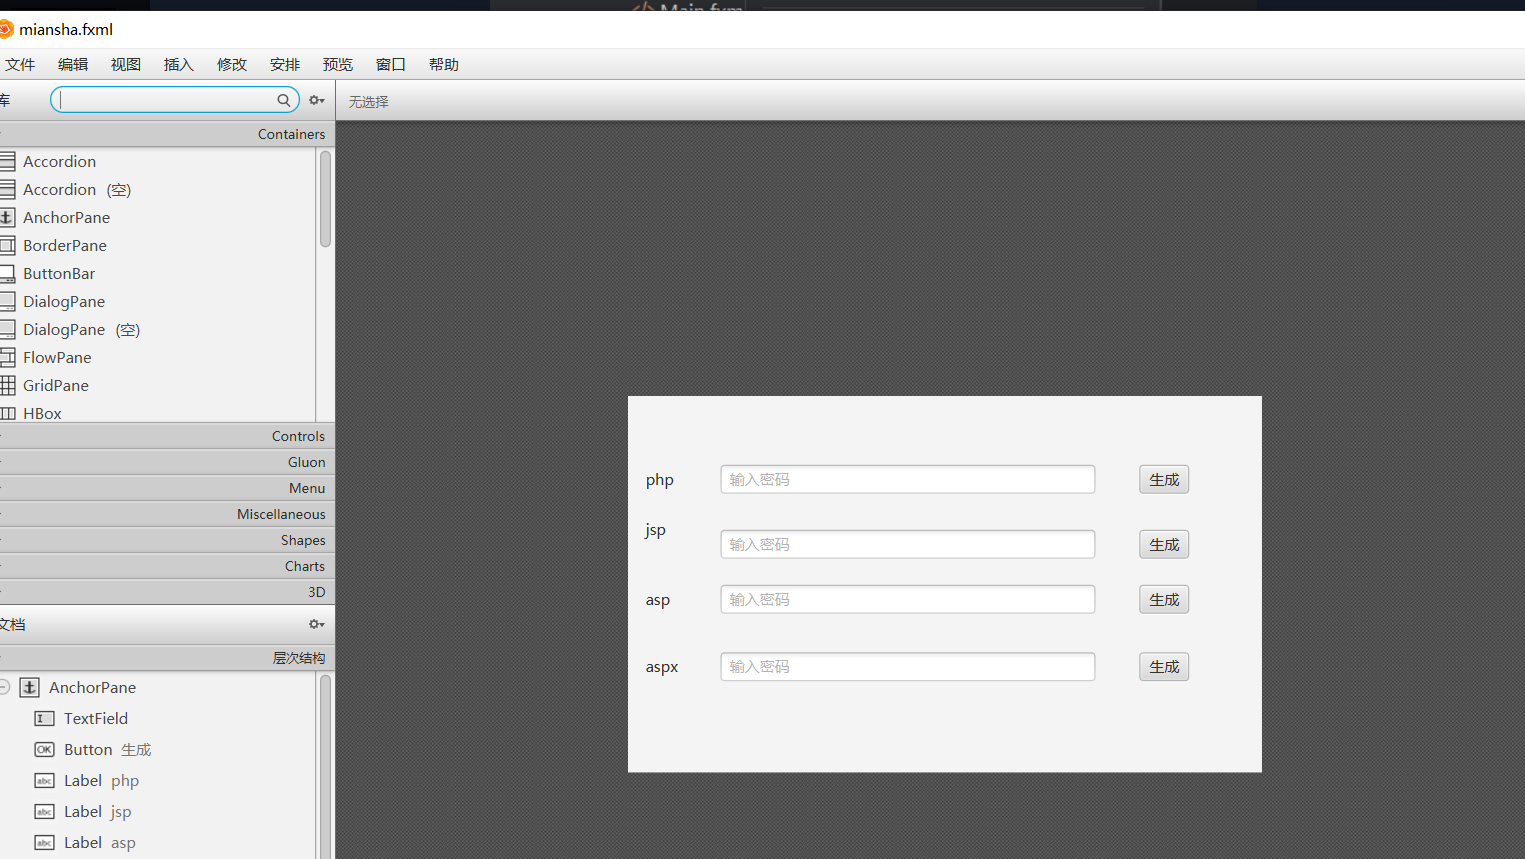Screen dimensions: 1525x859
Task: Open the 窗口 menu
Action: [391, 64]
